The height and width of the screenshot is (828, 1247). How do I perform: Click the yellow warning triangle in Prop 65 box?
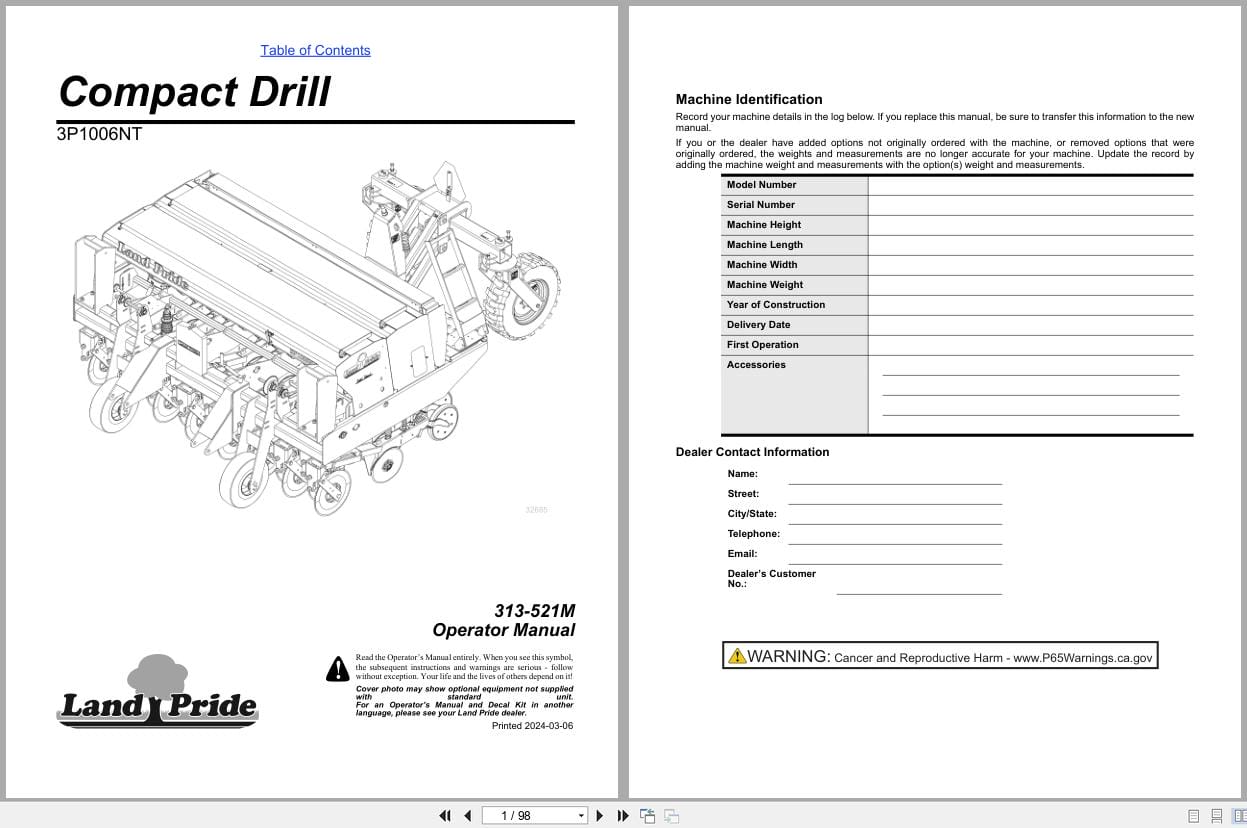[x=737, y=657]
